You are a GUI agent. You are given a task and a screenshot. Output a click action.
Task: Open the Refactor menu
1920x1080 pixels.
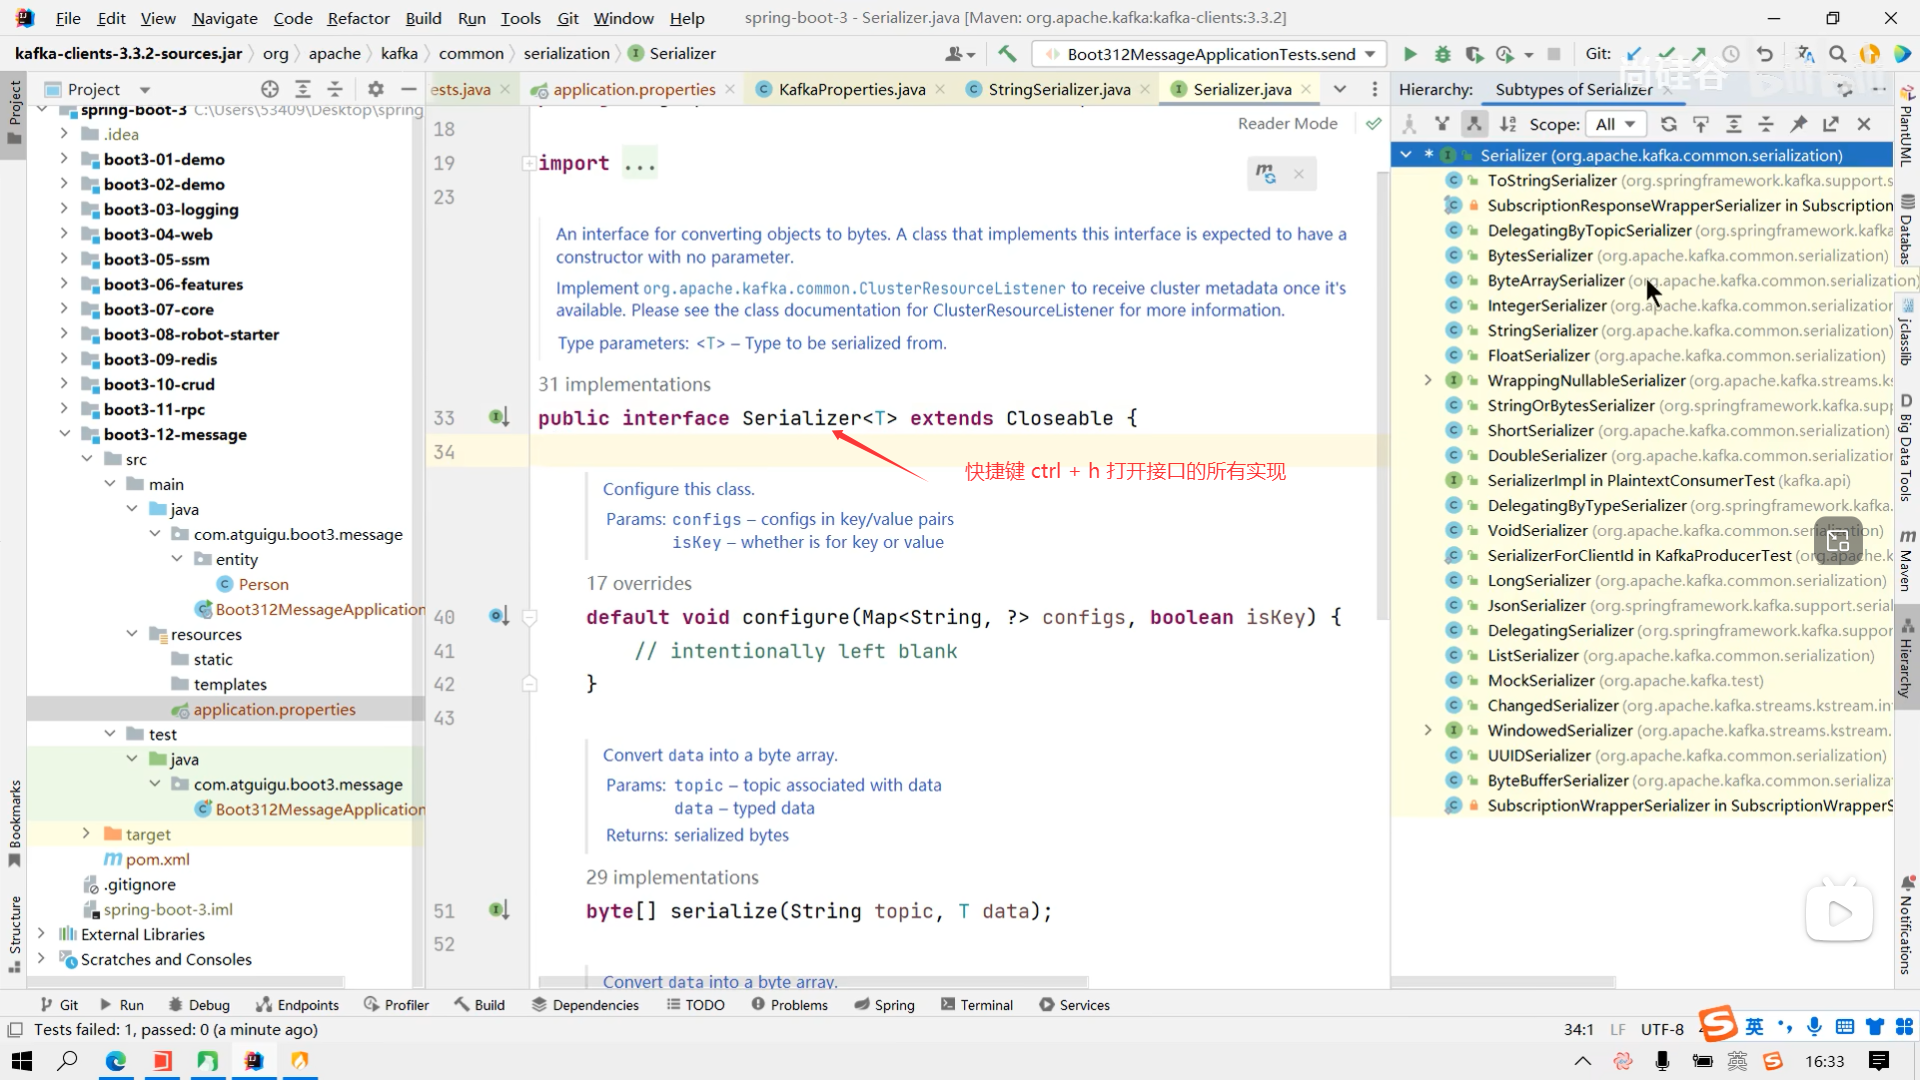[x=358, y=18]
